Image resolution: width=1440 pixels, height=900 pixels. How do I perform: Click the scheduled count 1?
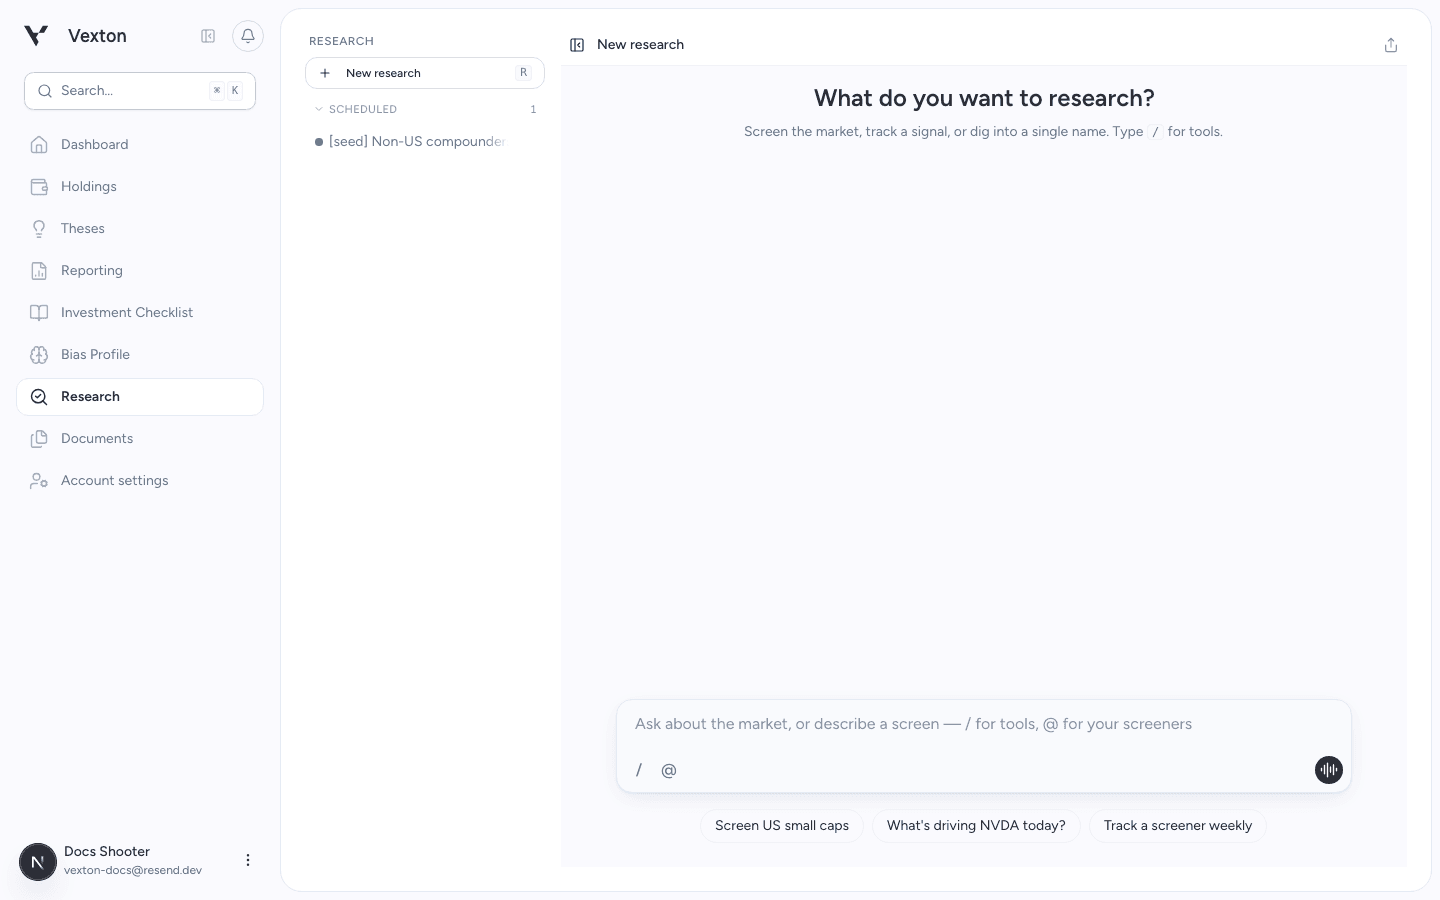click(x=533, y=109)
